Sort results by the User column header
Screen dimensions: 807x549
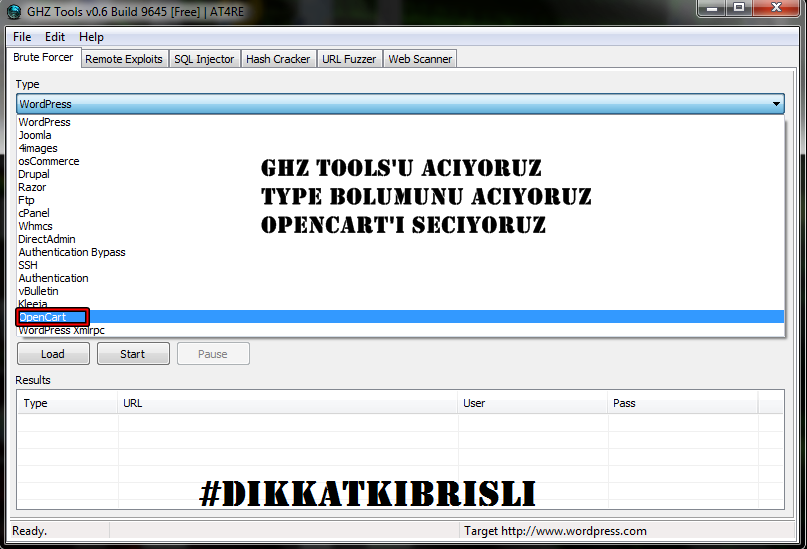click(533, 403)
